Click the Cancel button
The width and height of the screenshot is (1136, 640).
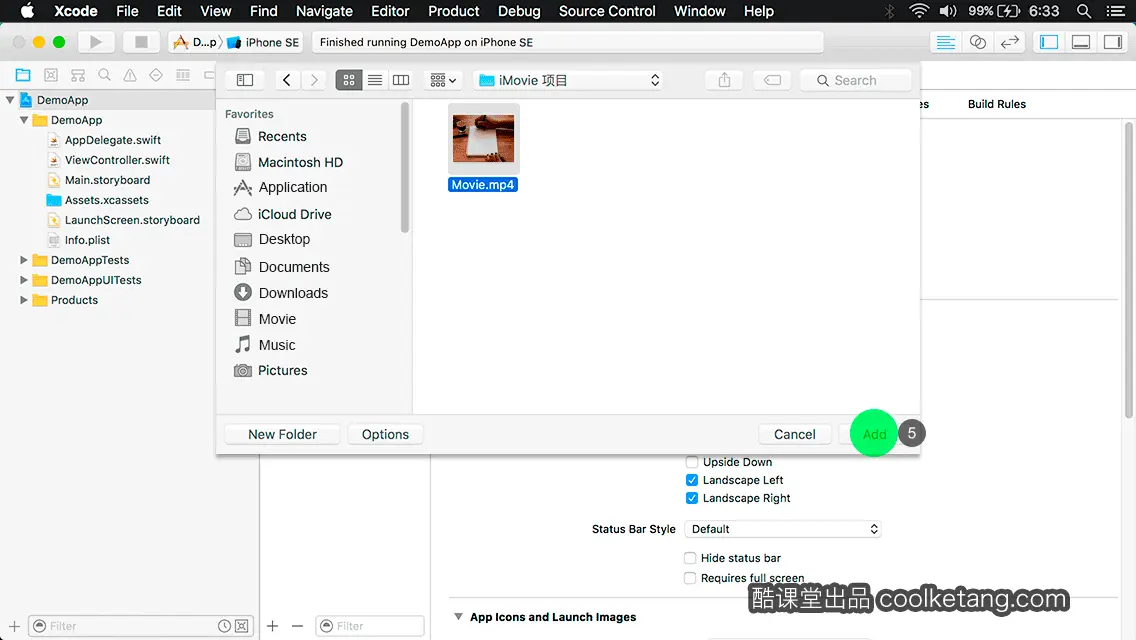[795, 434]
